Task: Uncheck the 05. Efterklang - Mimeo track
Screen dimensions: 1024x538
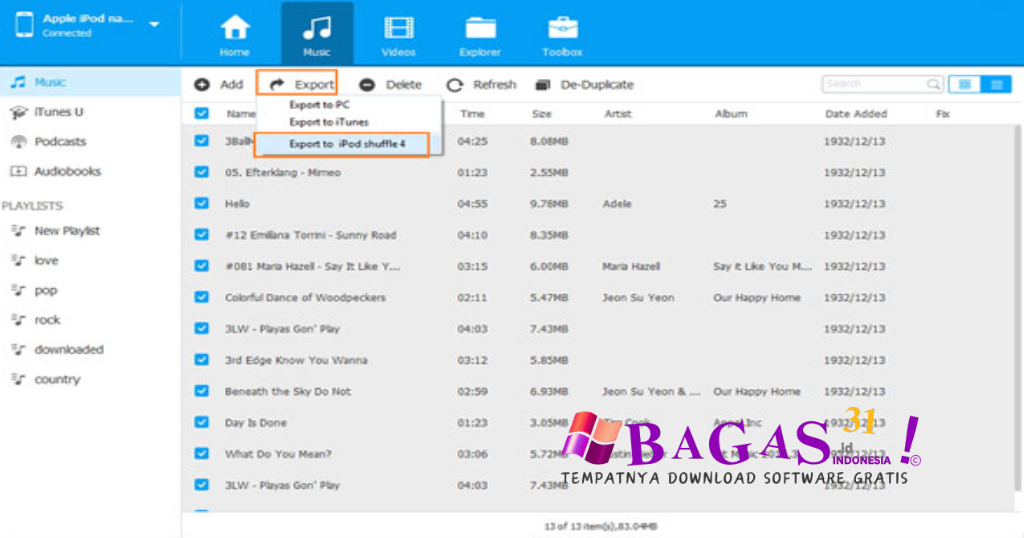Action: coord(202,172)
